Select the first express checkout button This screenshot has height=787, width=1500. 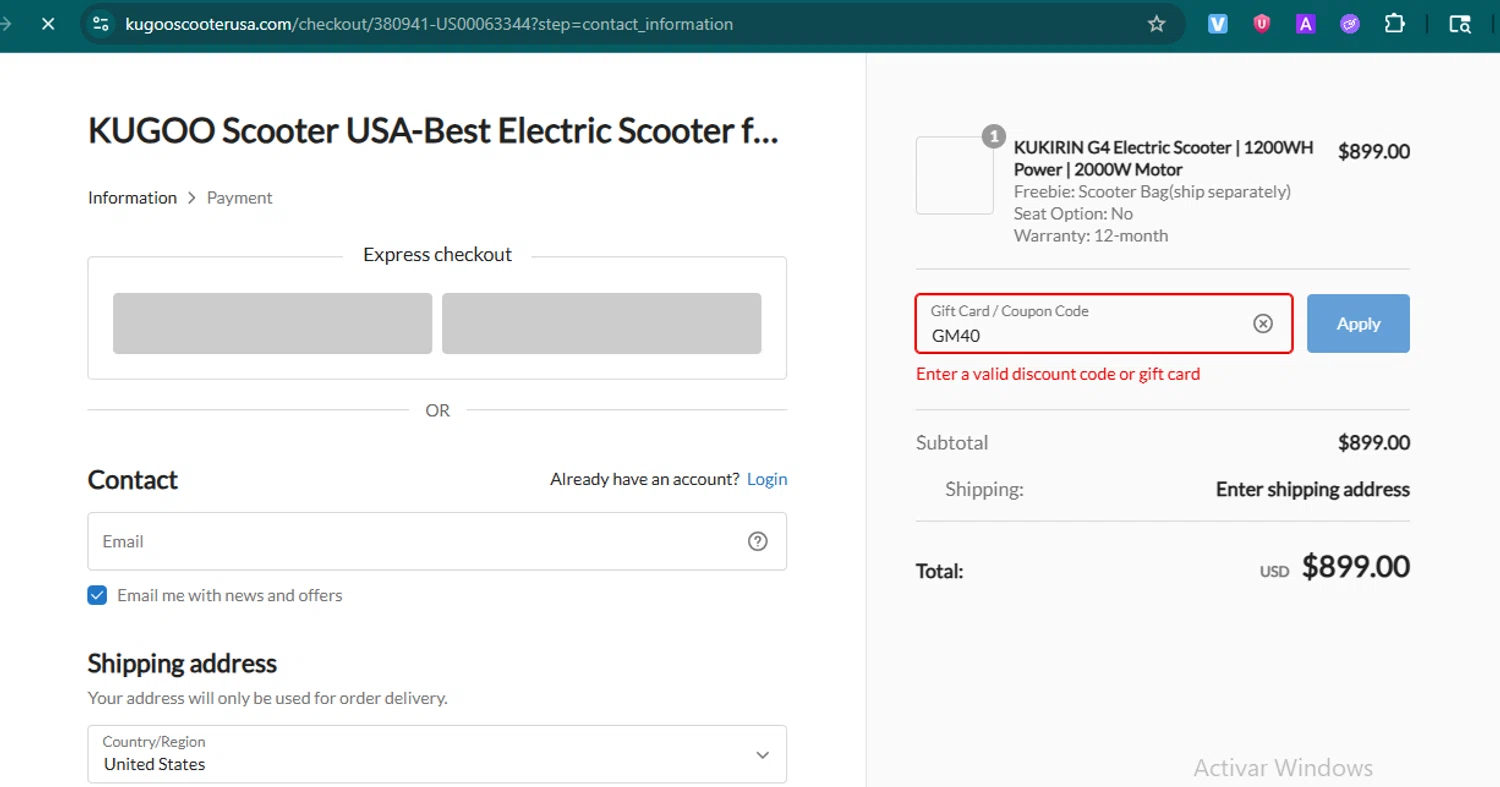[x=272, y=323]
